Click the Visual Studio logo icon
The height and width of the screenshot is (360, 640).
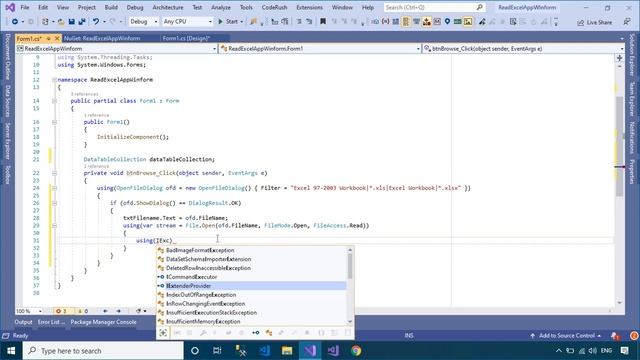pyautogui.click(x=10, y=7)
